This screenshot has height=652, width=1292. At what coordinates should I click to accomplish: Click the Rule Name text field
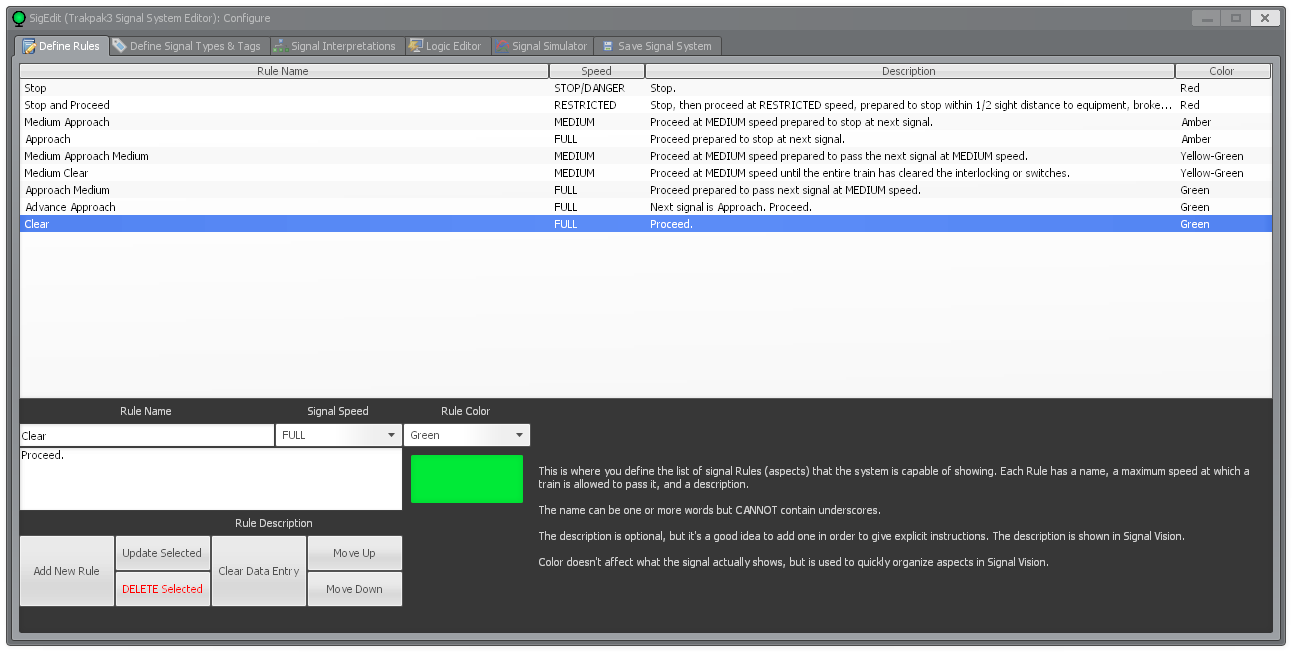pos(147,435)
